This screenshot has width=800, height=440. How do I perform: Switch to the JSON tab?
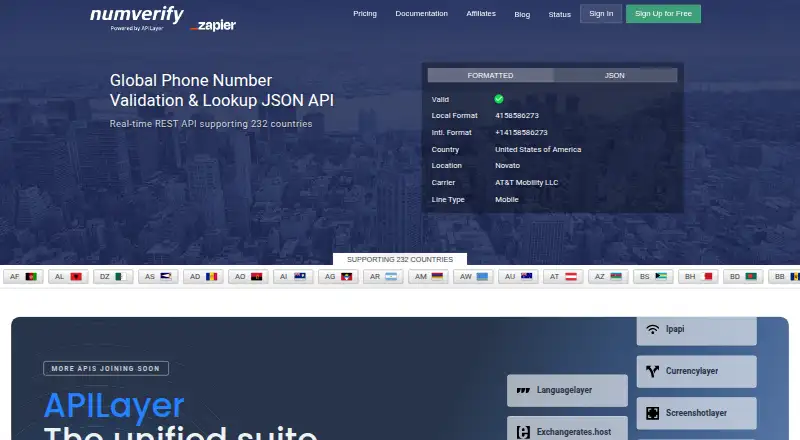615,75
